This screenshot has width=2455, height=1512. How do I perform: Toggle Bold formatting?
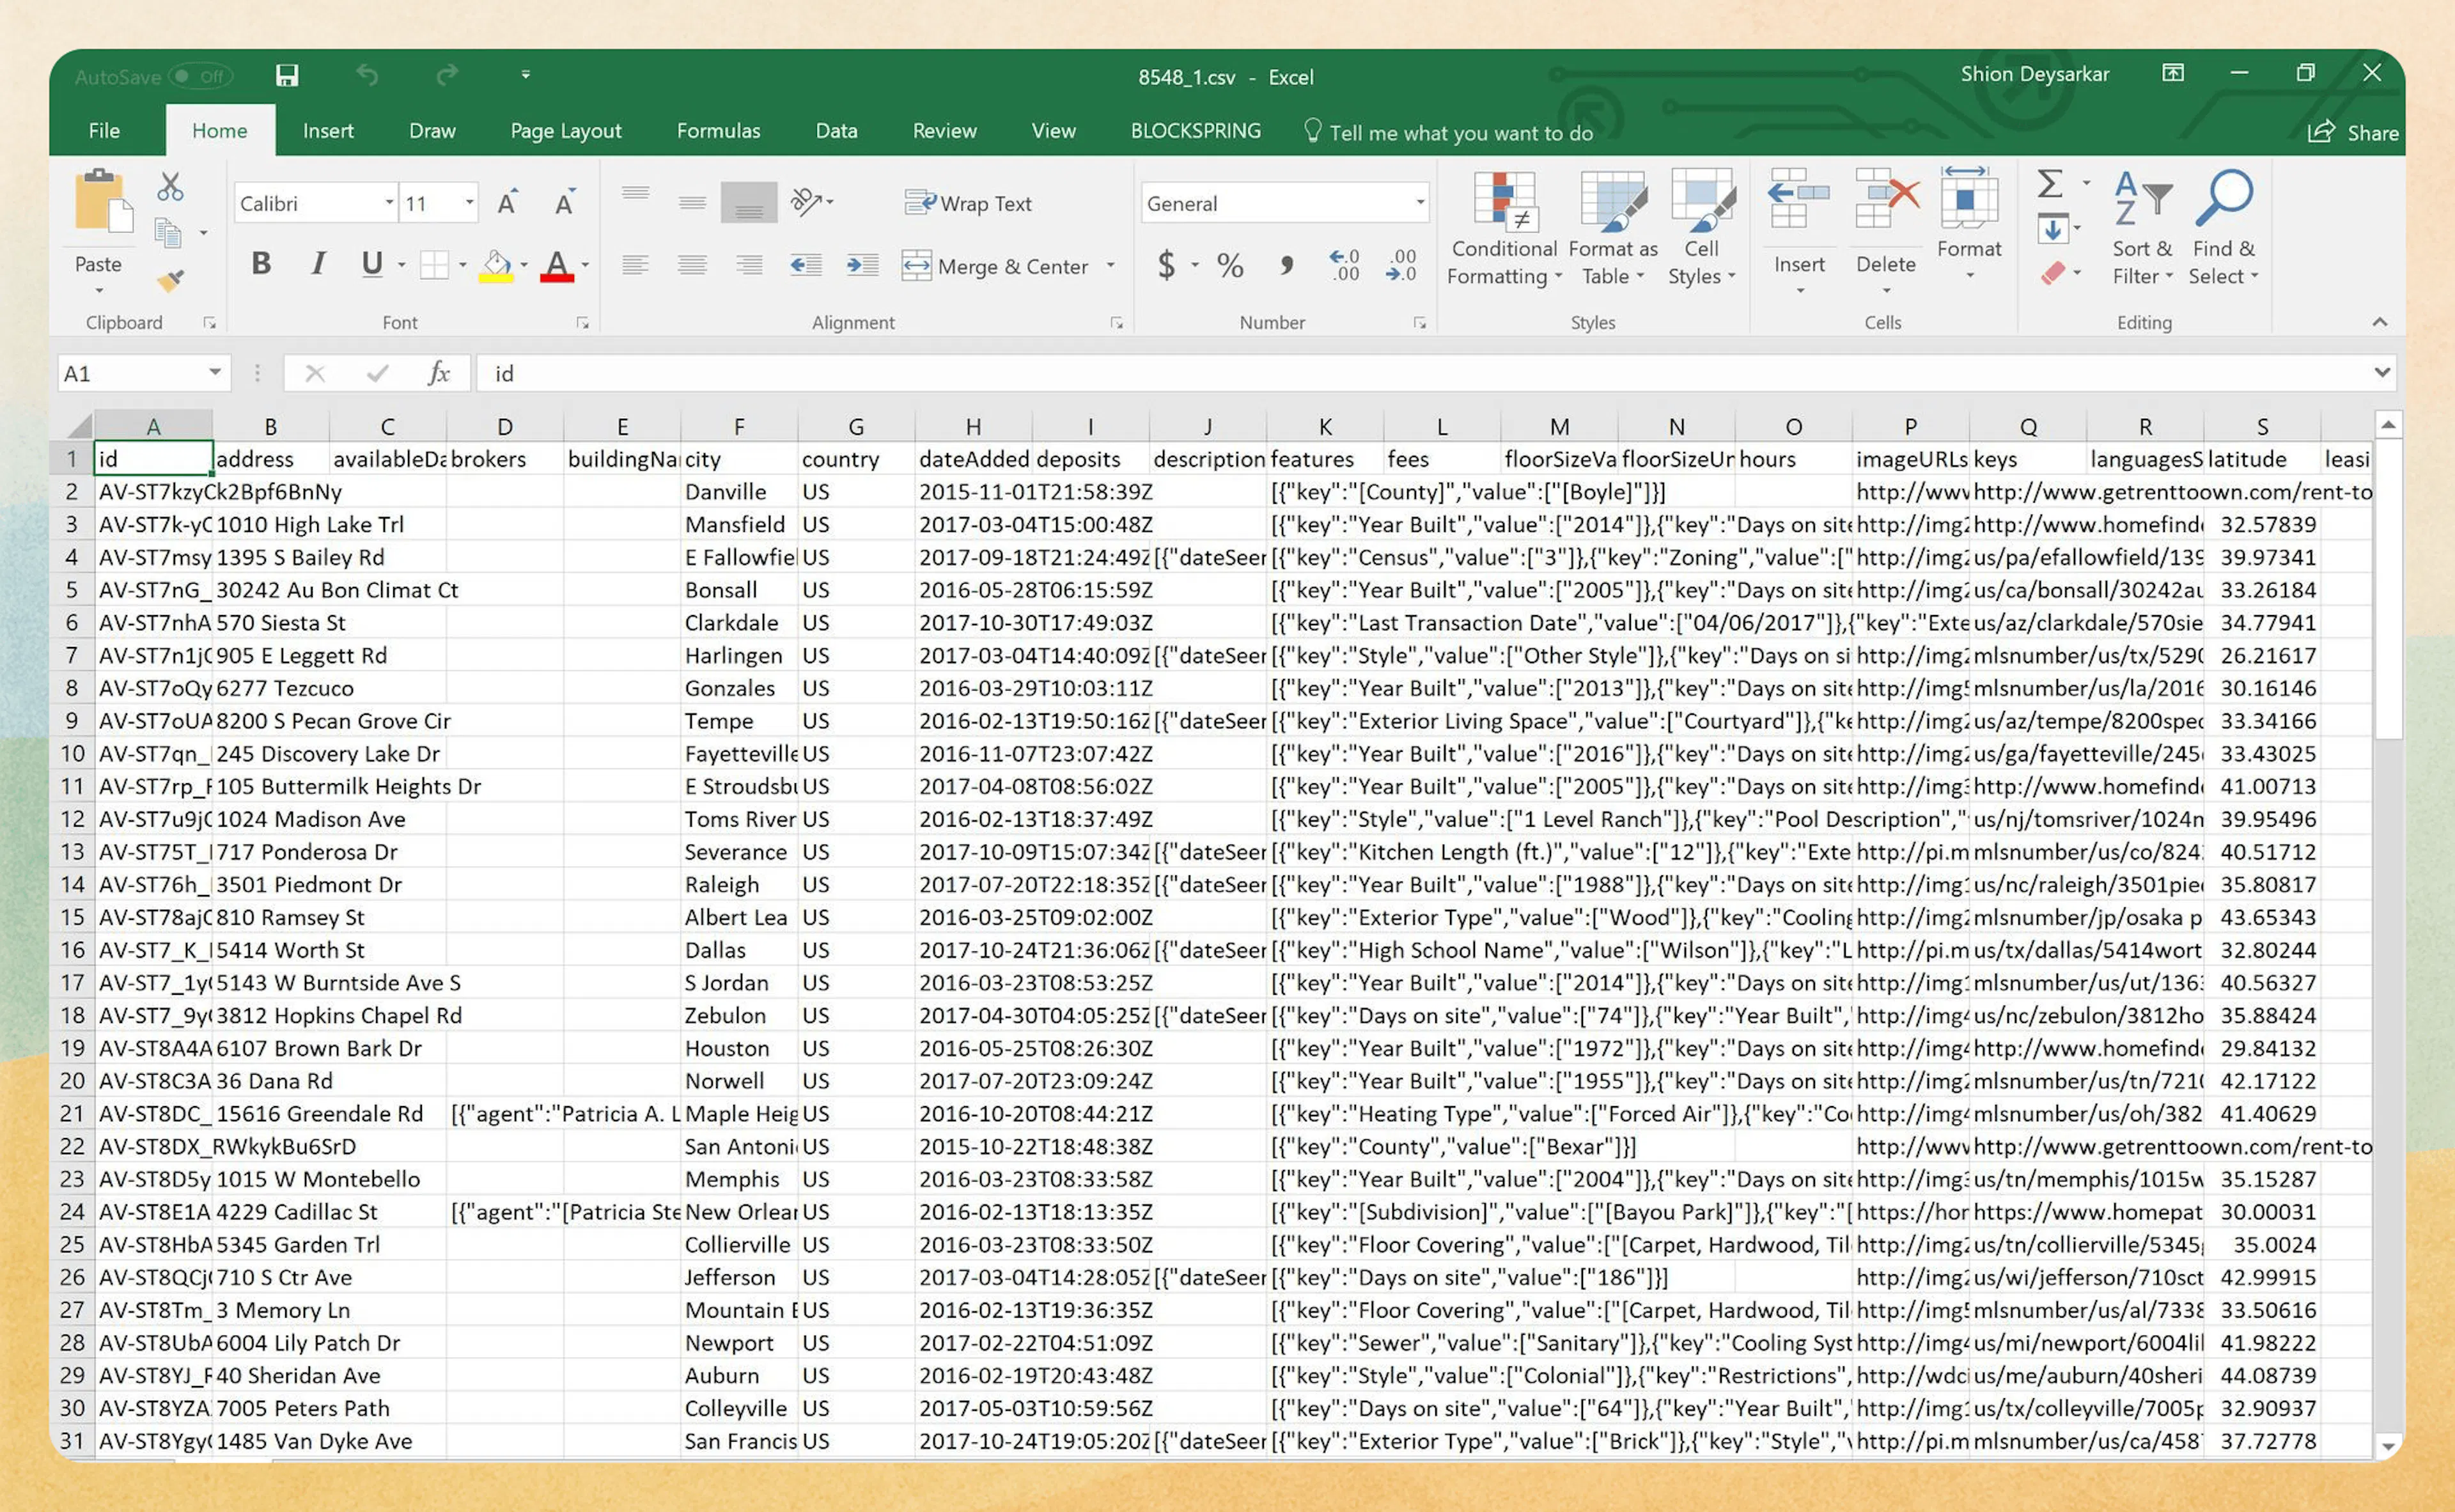pos(261,264)
